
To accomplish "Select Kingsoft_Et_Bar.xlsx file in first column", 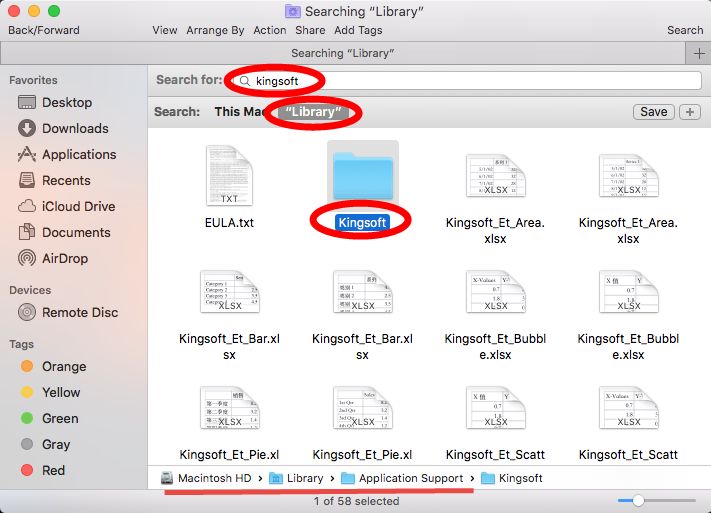I will (x=229, y=292).
